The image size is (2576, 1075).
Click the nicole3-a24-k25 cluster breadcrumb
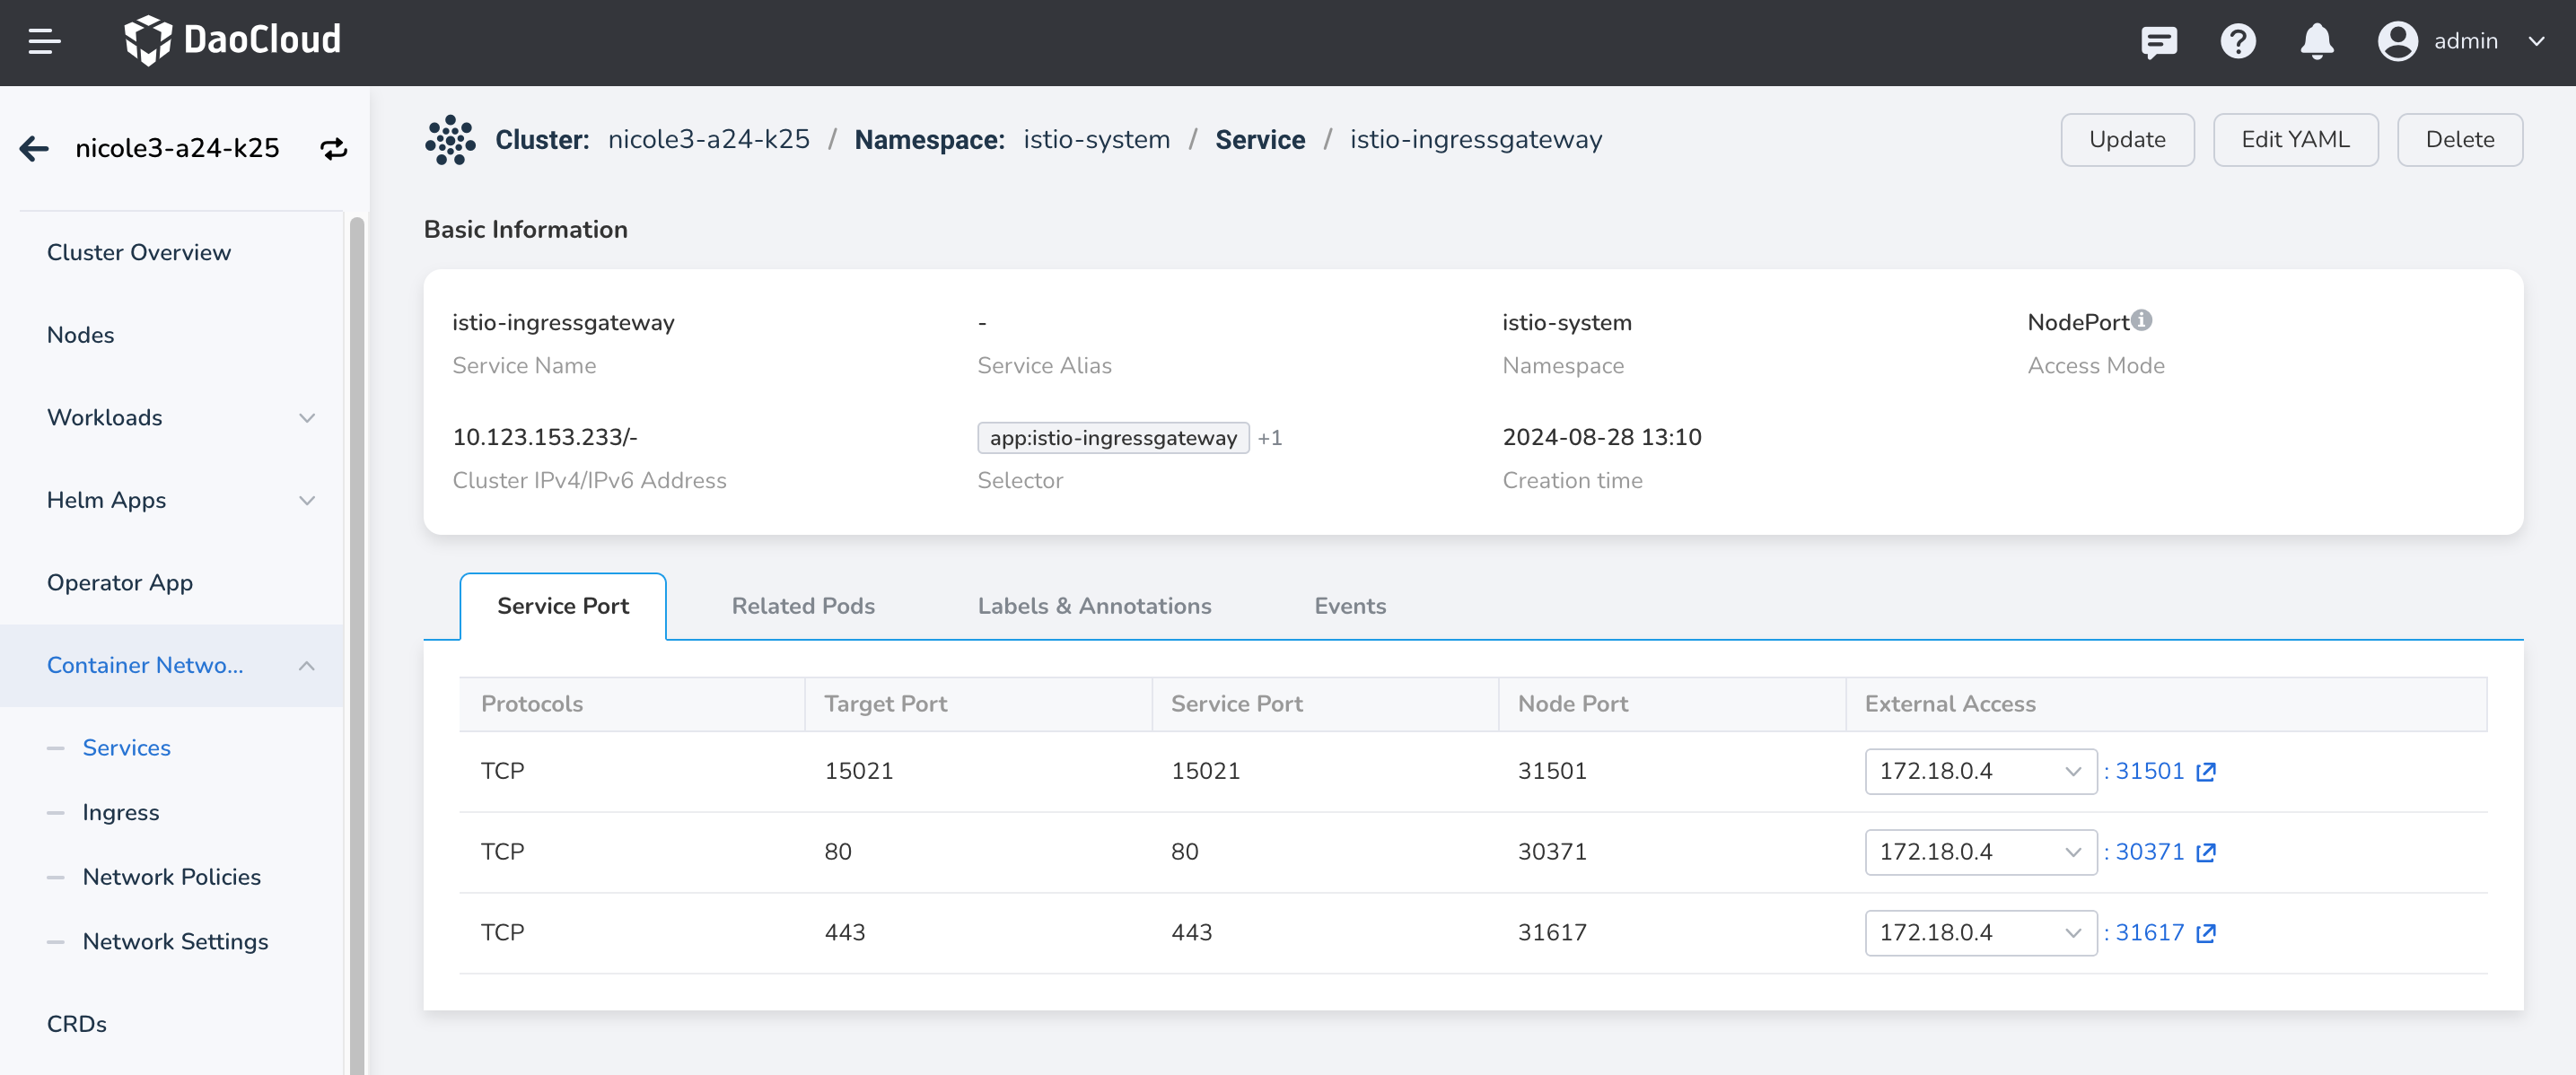tap(708, 140)
